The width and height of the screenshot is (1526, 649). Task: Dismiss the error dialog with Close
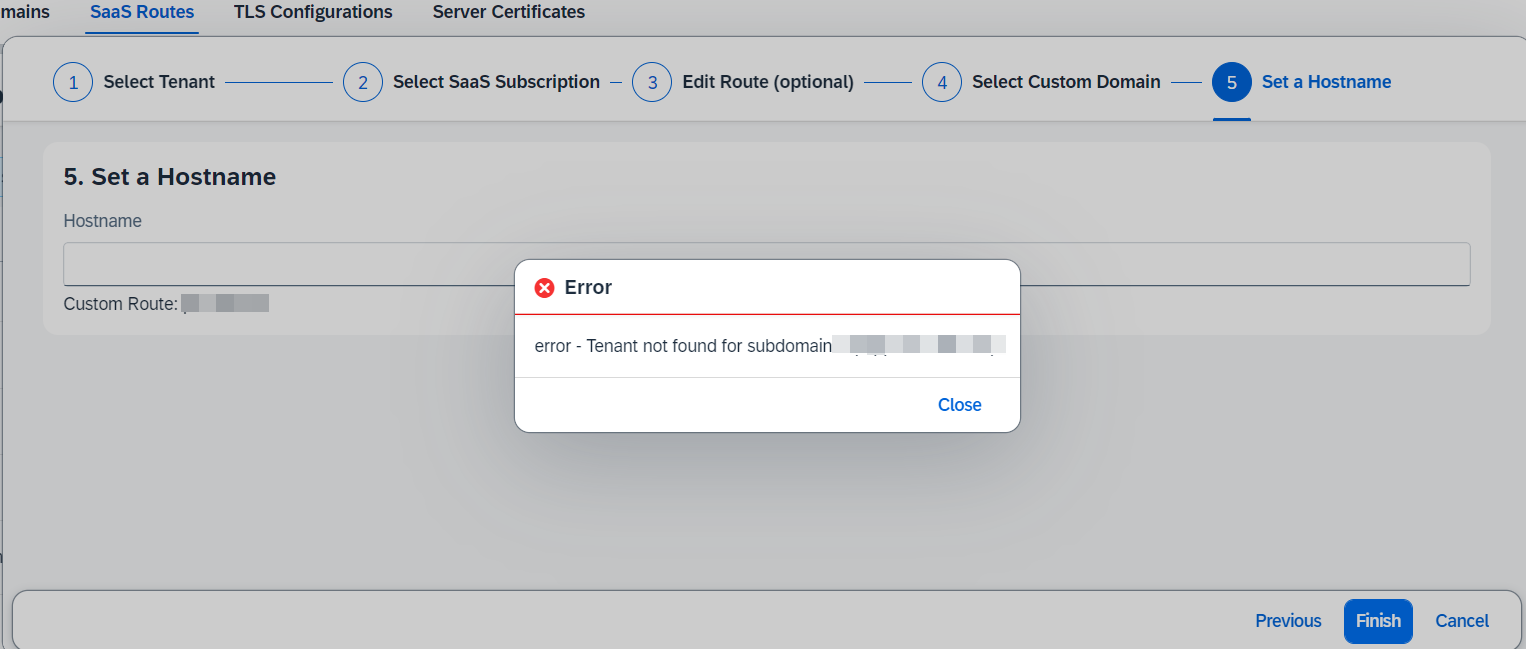coord(960,405)
